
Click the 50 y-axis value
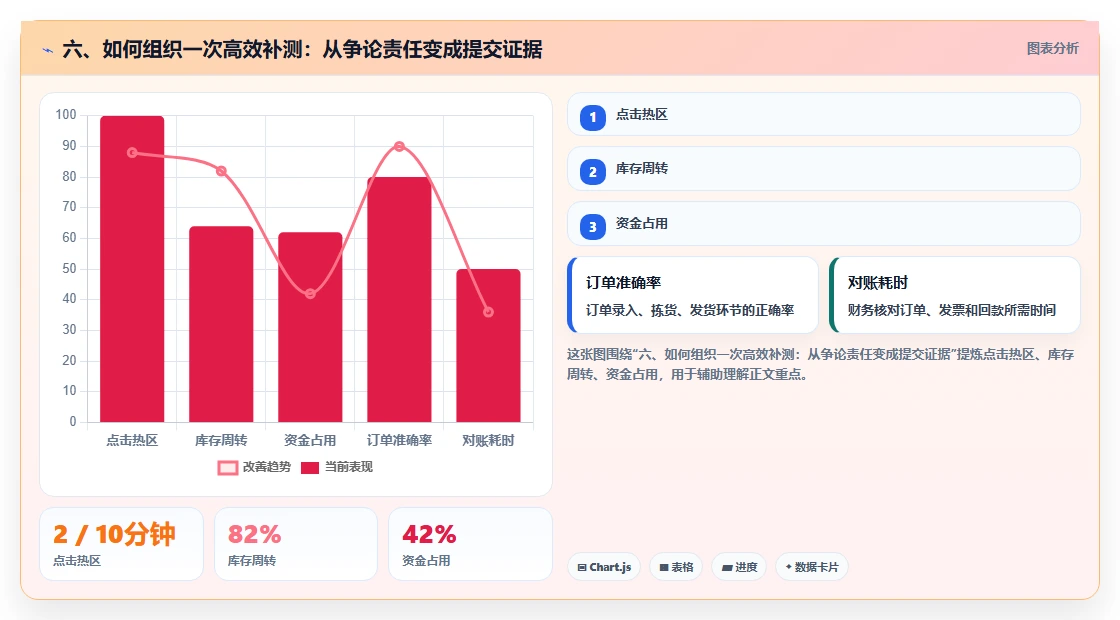(69, 269)
